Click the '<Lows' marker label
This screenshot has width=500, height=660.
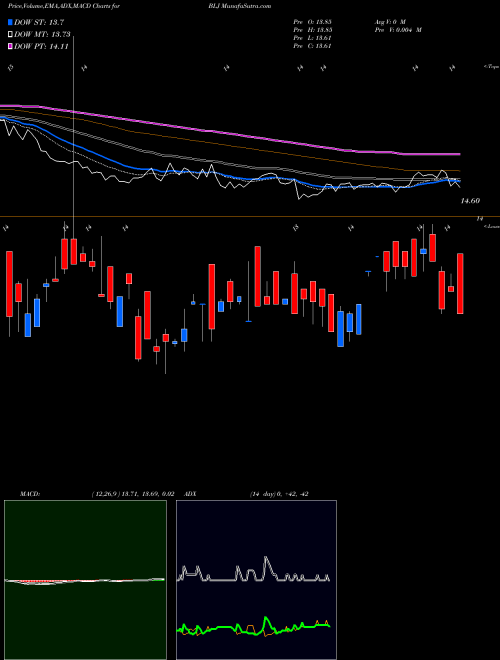491,226
